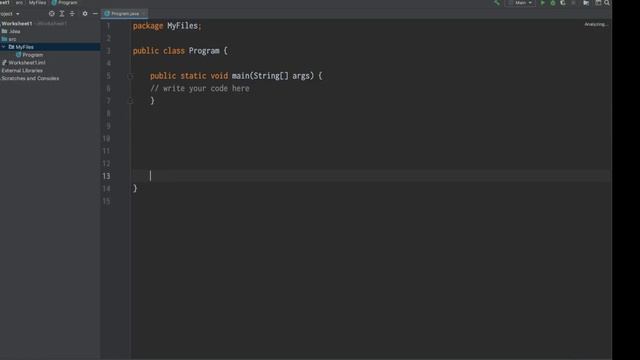The image size is (640, 360).
Task: Collapse the MyFiles package arrow
Action: click(4, 47)
